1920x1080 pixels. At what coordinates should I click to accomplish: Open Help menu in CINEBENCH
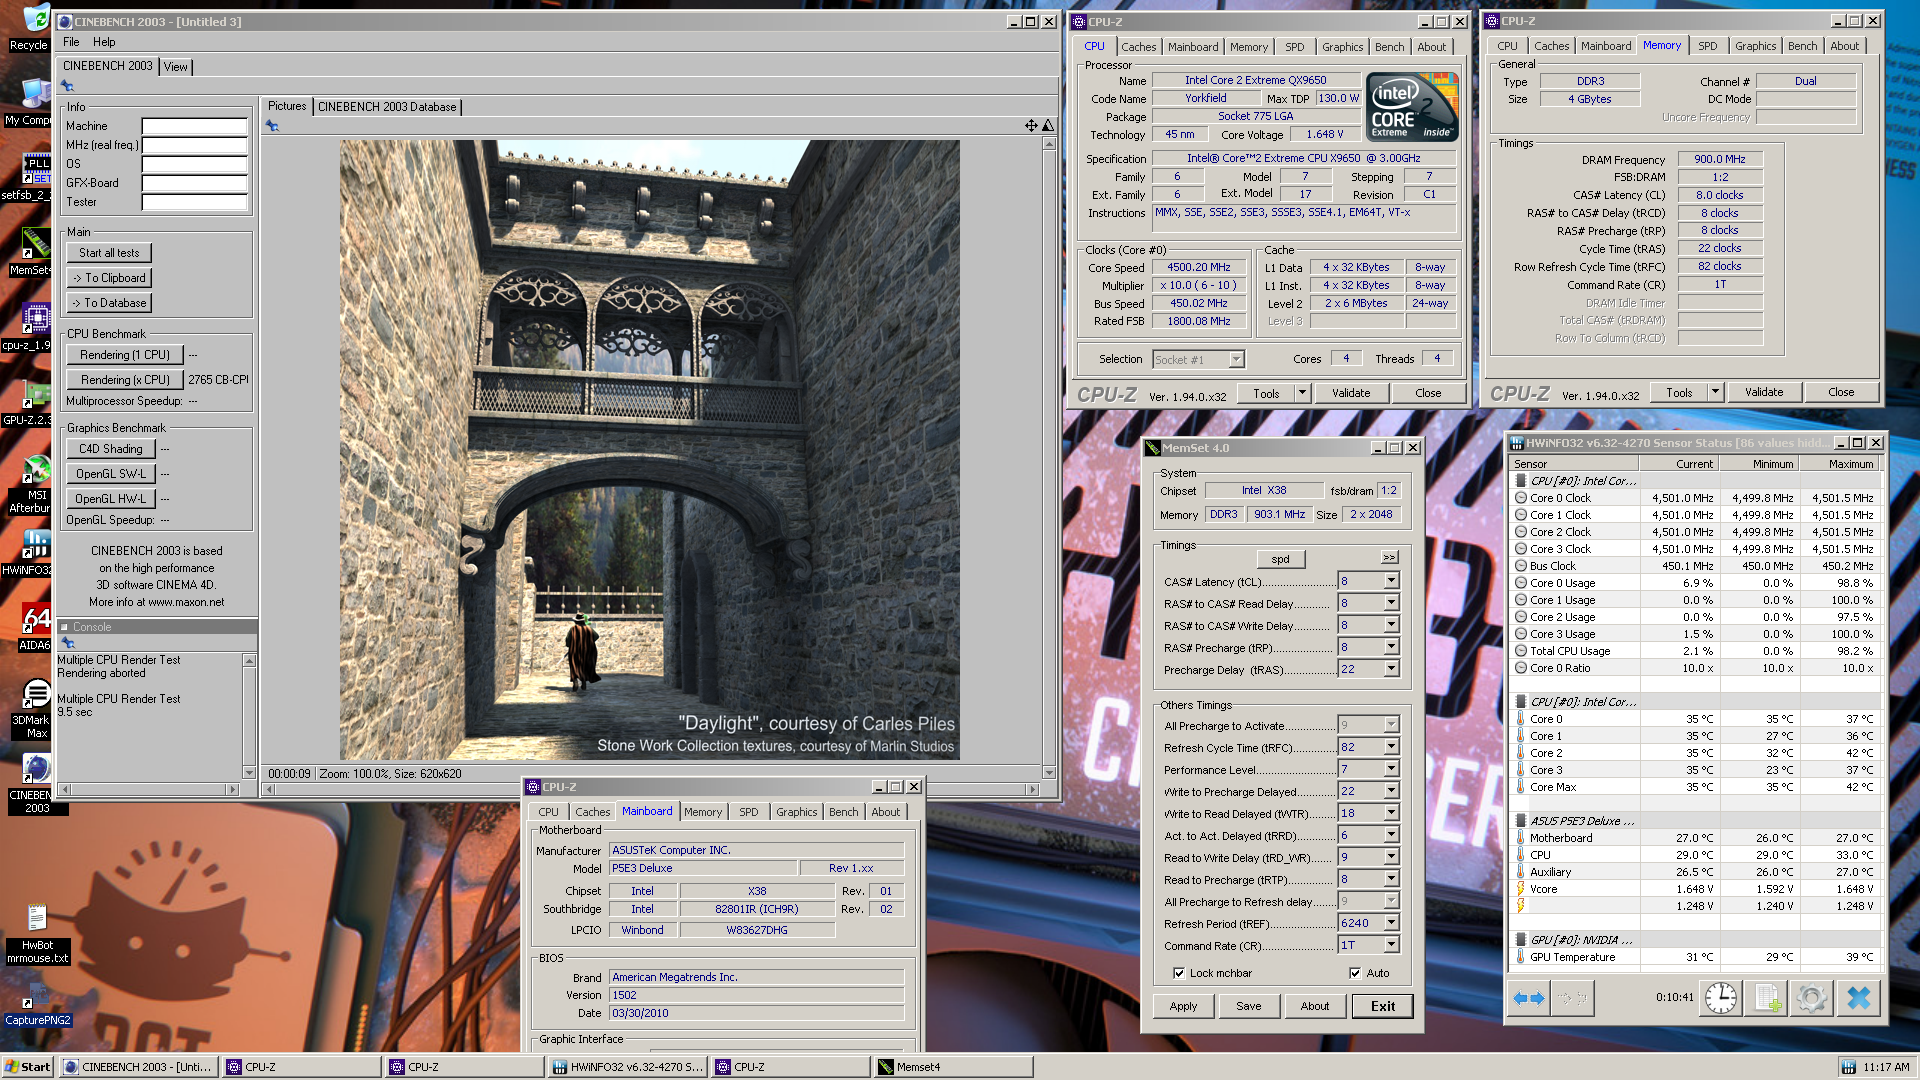104,42
